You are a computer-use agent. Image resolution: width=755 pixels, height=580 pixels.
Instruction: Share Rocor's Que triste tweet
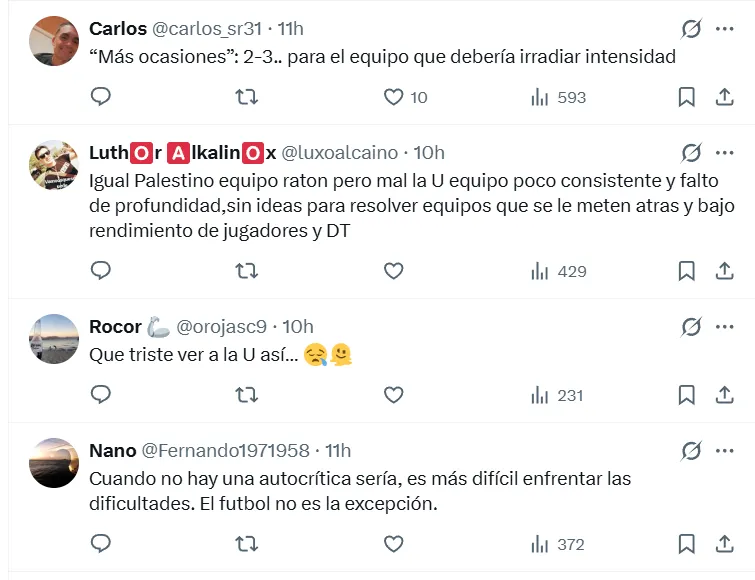pyautogui.click(x=725, y=395)
